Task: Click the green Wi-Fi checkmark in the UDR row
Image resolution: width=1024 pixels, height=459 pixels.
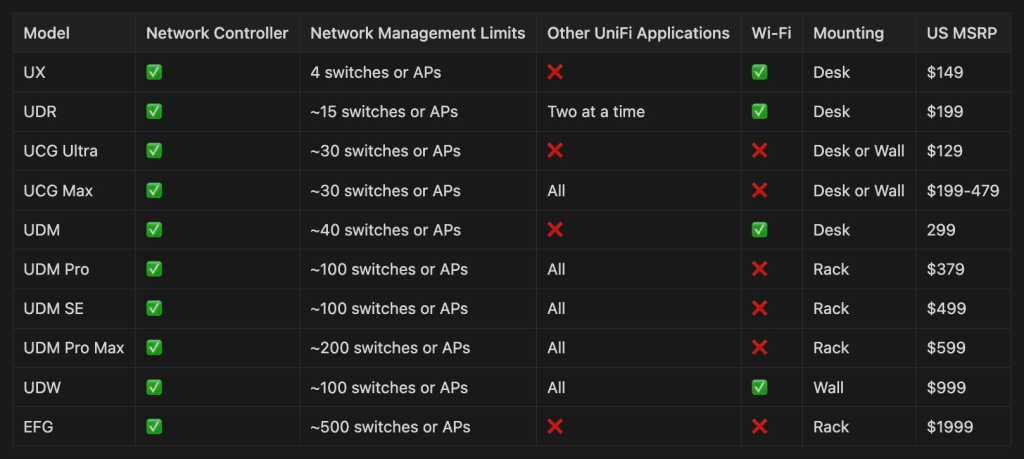Action: [760, 112]
